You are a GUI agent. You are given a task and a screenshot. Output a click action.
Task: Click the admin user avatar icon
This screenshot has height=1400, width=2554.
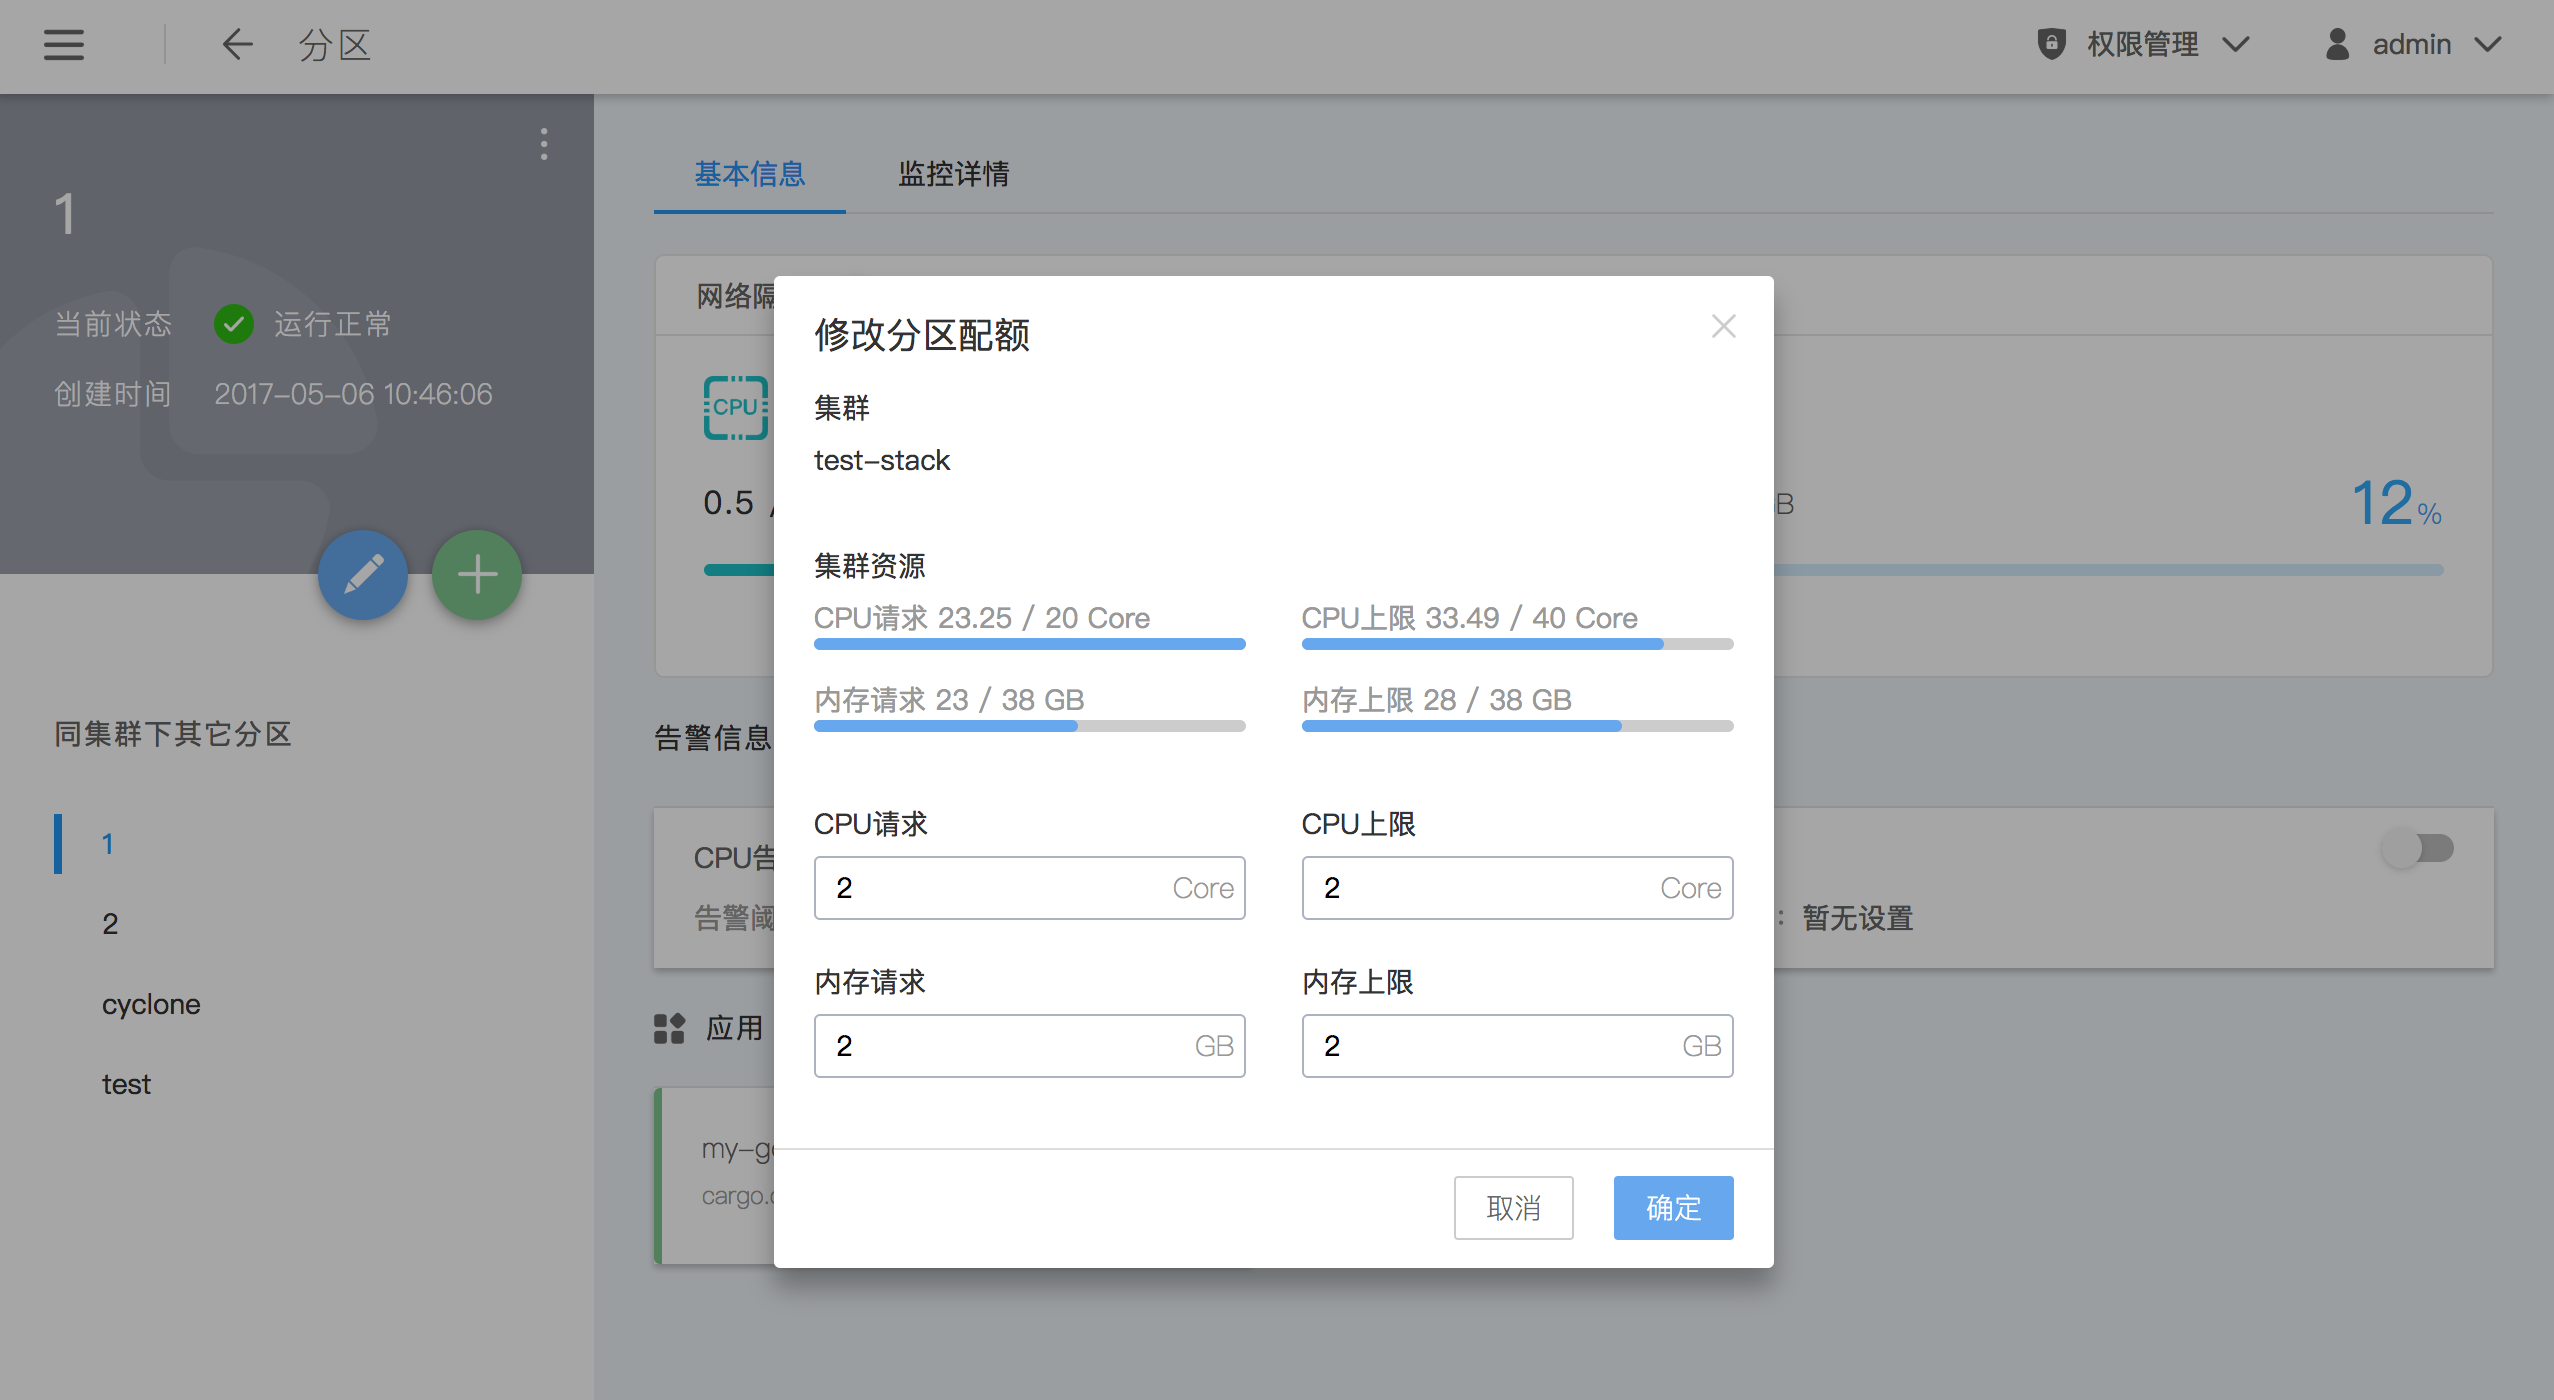2337,44
